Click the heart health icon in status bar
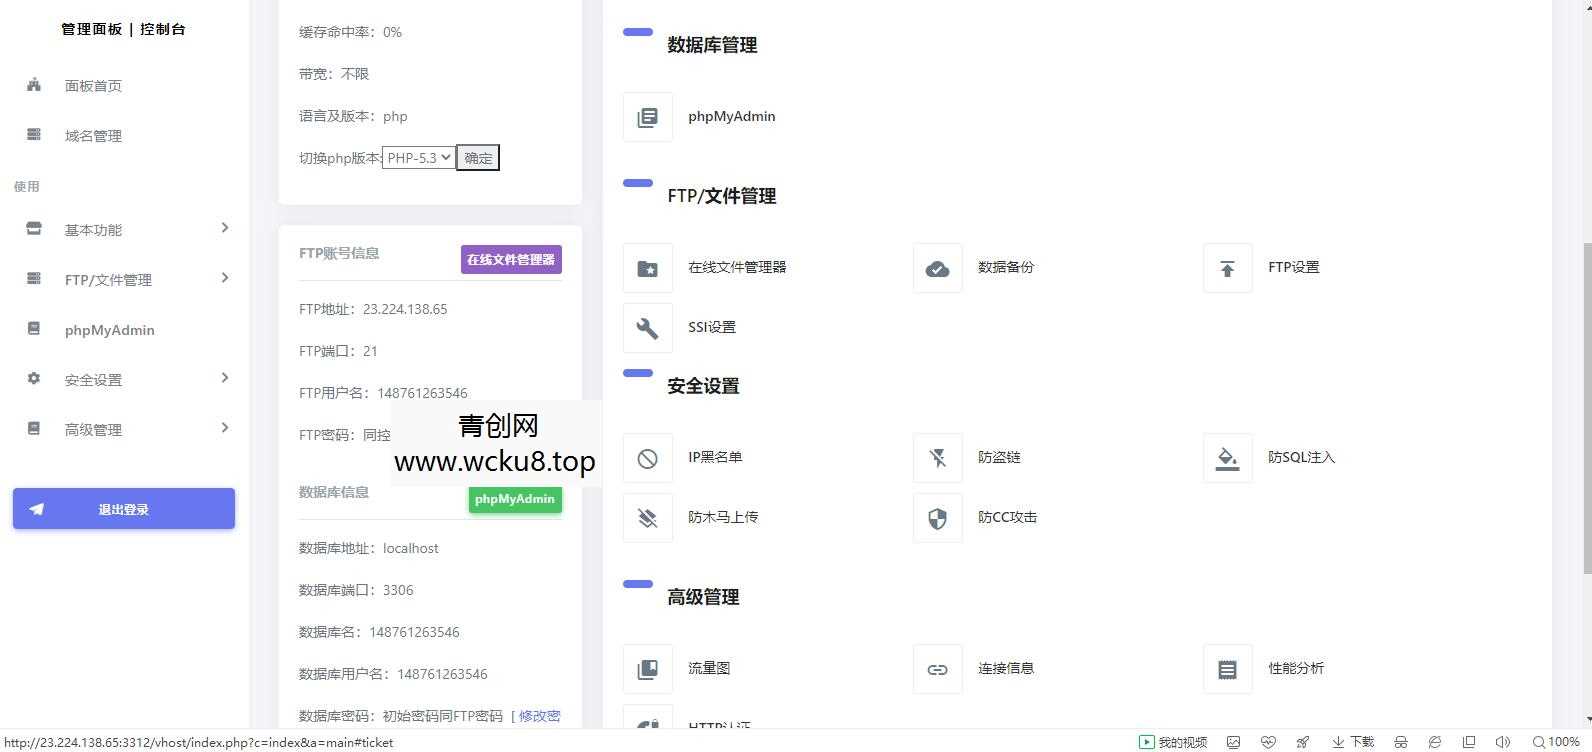1592x752 pixels. (x=1268, y=742)
